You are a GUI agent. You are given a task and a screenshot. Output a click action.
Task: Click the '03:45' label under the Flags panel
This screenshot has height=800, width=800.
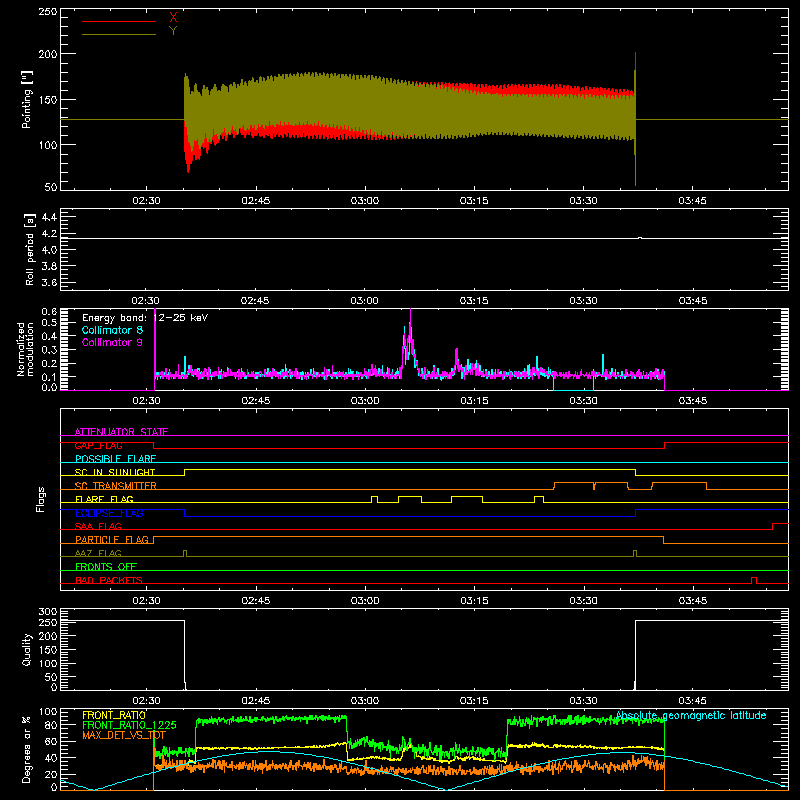pyautogui.click(x=693, y=601)
